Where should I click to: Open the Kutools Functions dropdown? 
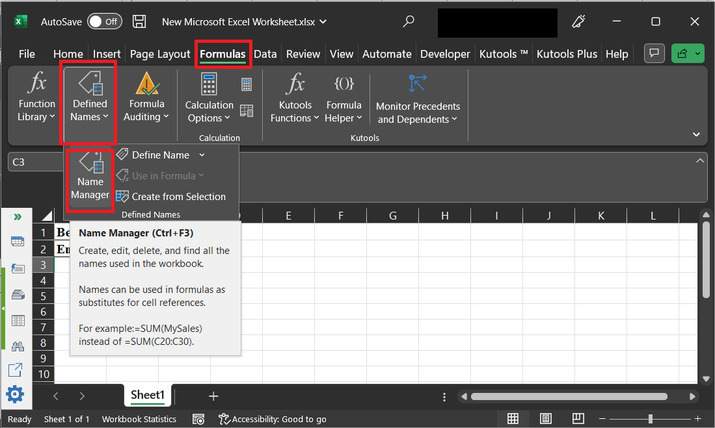coord(295,98)
